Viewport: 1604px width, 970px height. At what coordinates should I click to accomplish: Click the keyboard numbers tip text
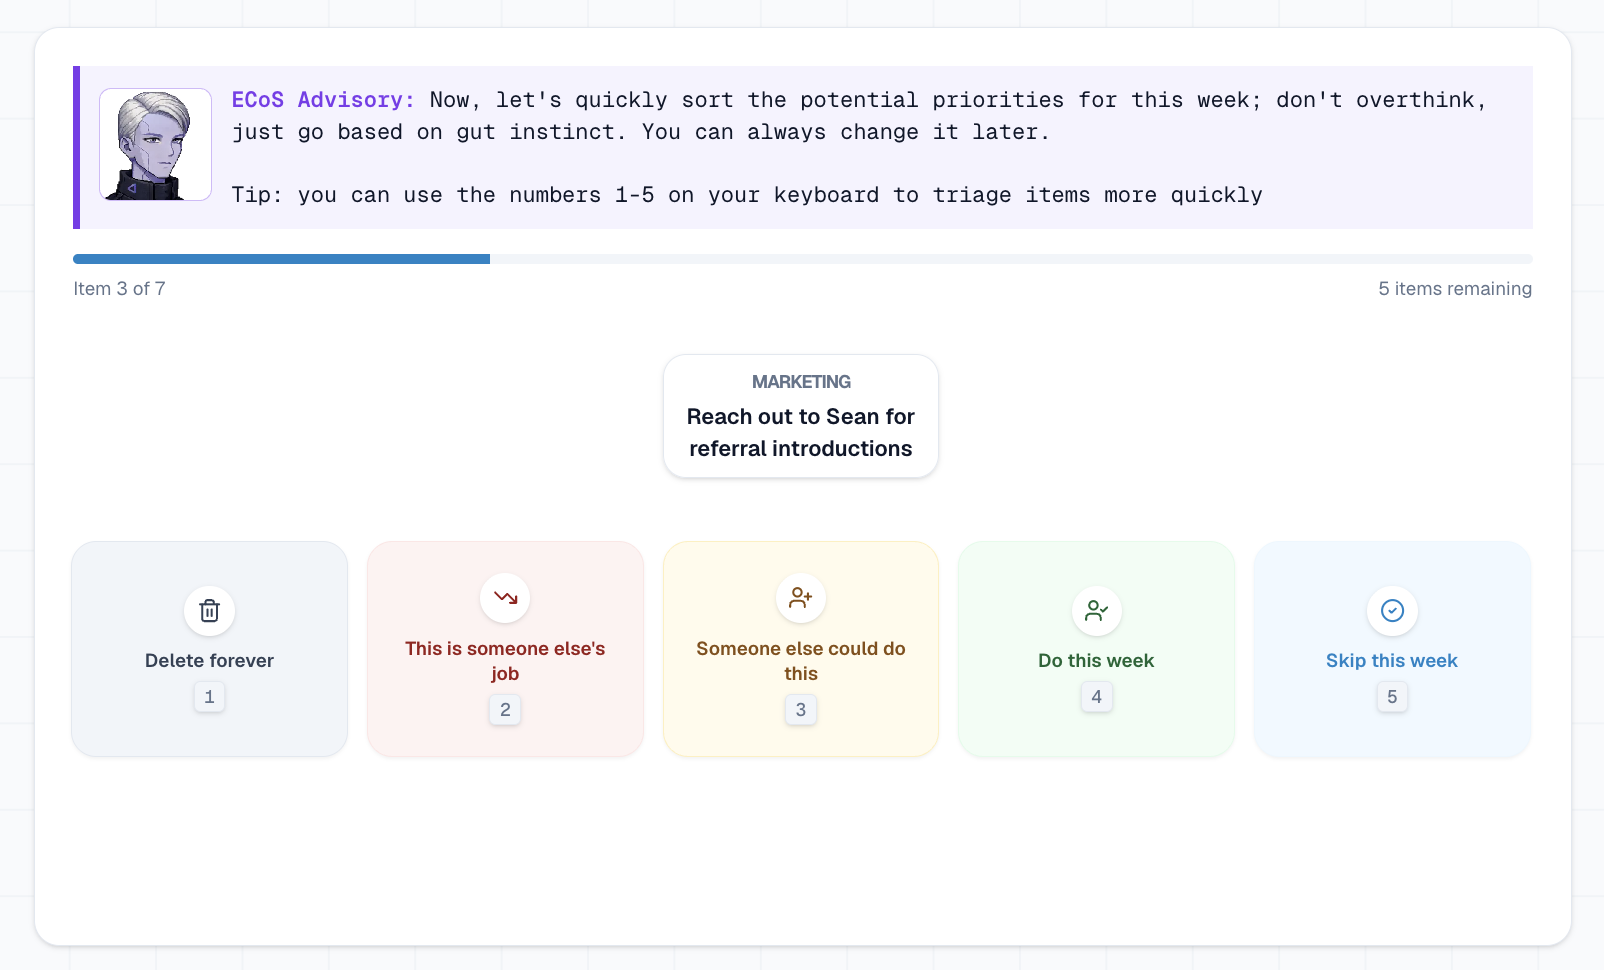click(747, 195)
